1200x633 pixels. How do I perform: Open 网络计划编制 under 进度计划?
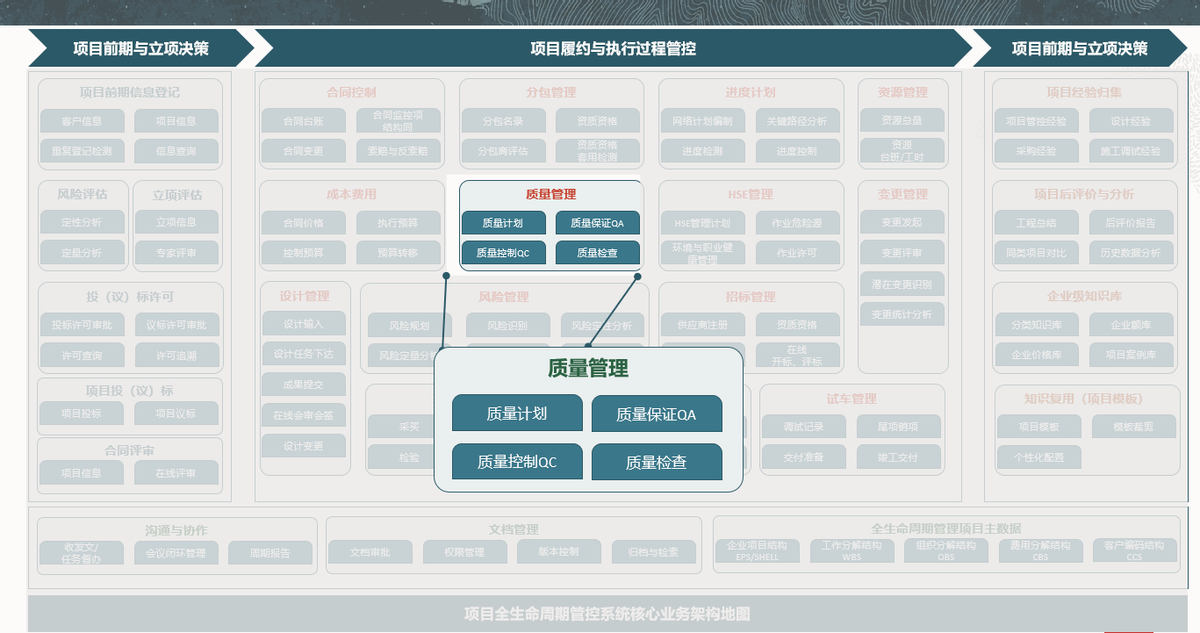click(703, 121)
